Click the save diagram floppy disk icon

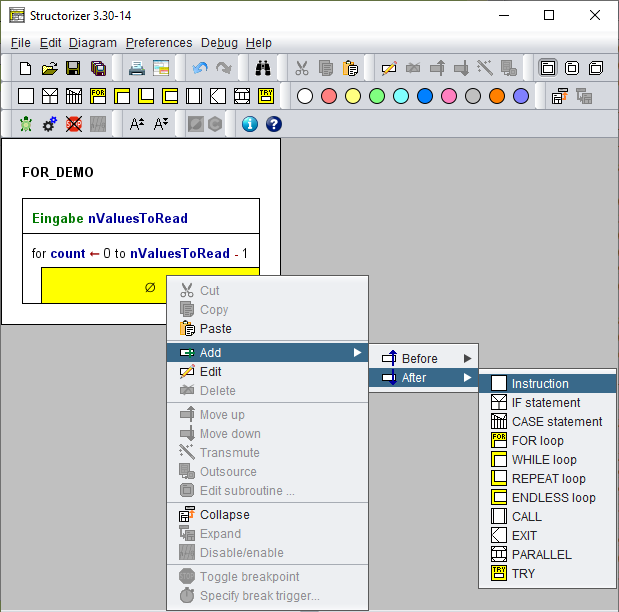click(x=73, y=68)
